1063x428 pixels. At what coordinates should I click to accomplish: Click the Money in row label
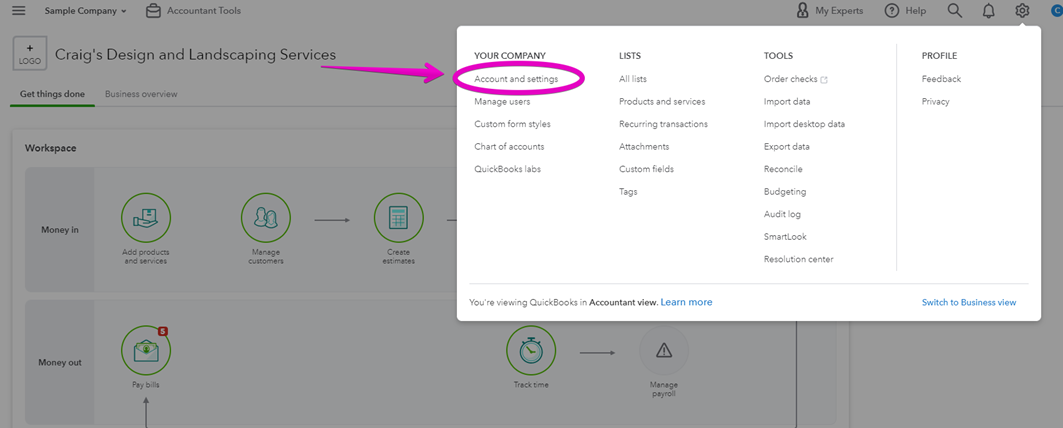click(60, 230)
